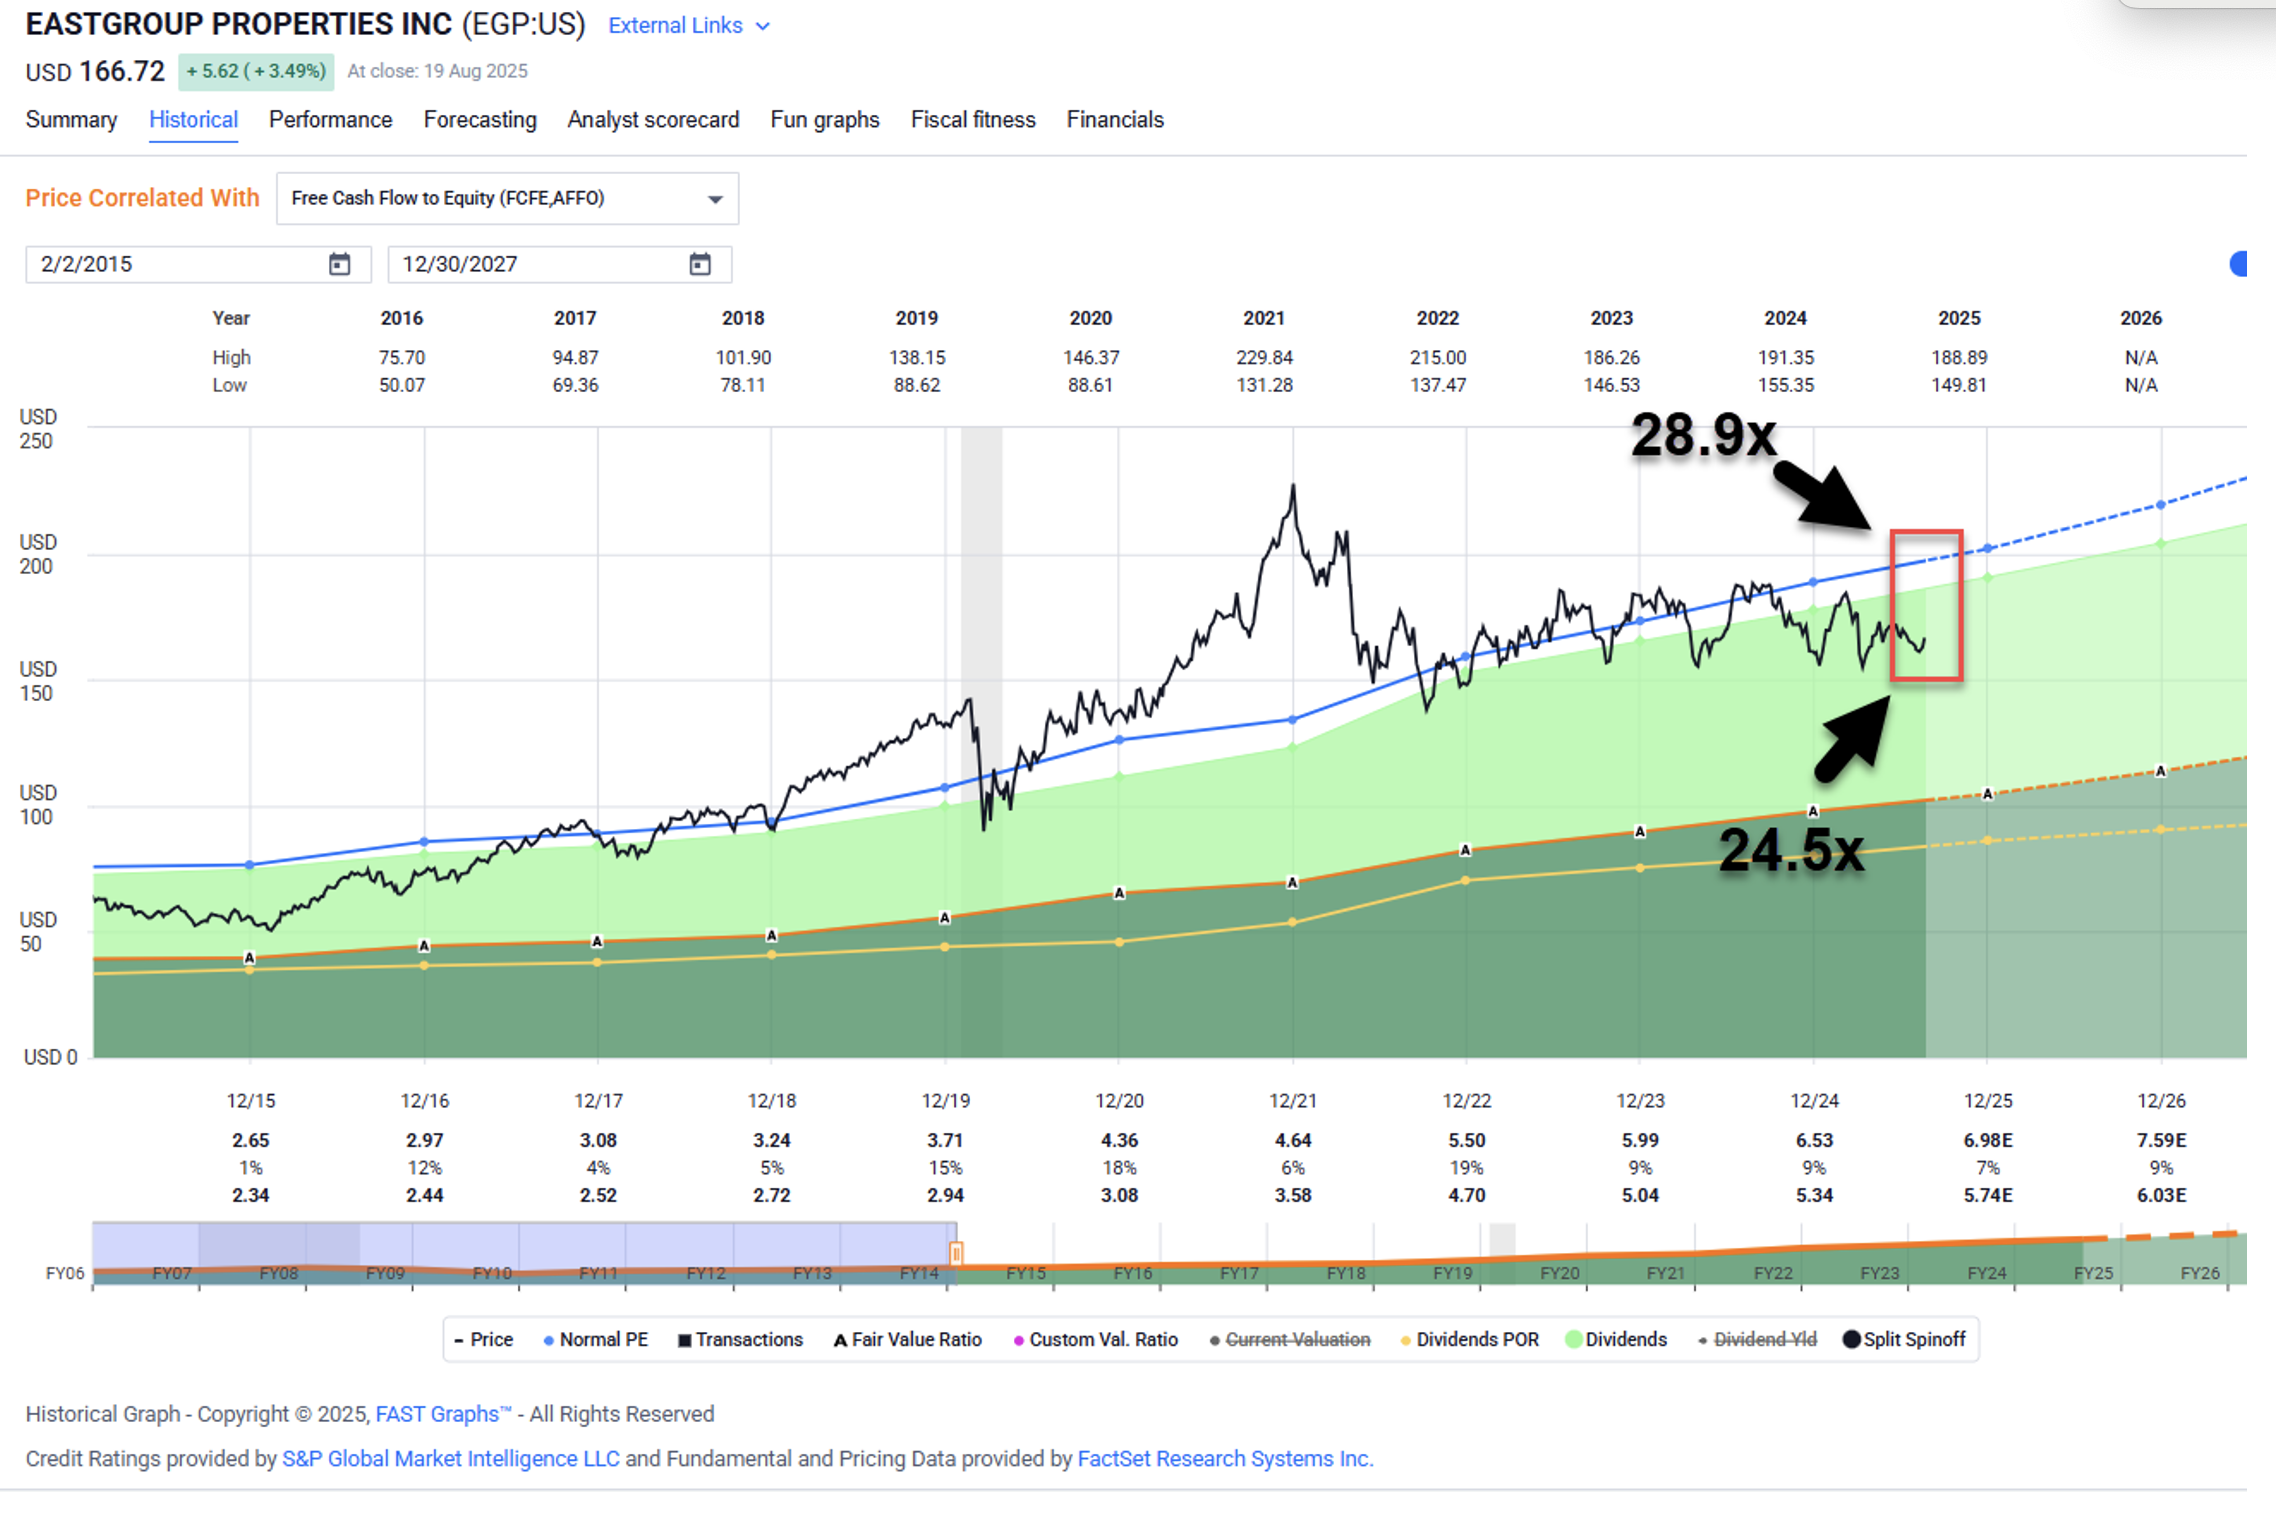Go to the Forecasting tab
The width and height of the screenshot is (2276, 1514).
click(480, 120)
